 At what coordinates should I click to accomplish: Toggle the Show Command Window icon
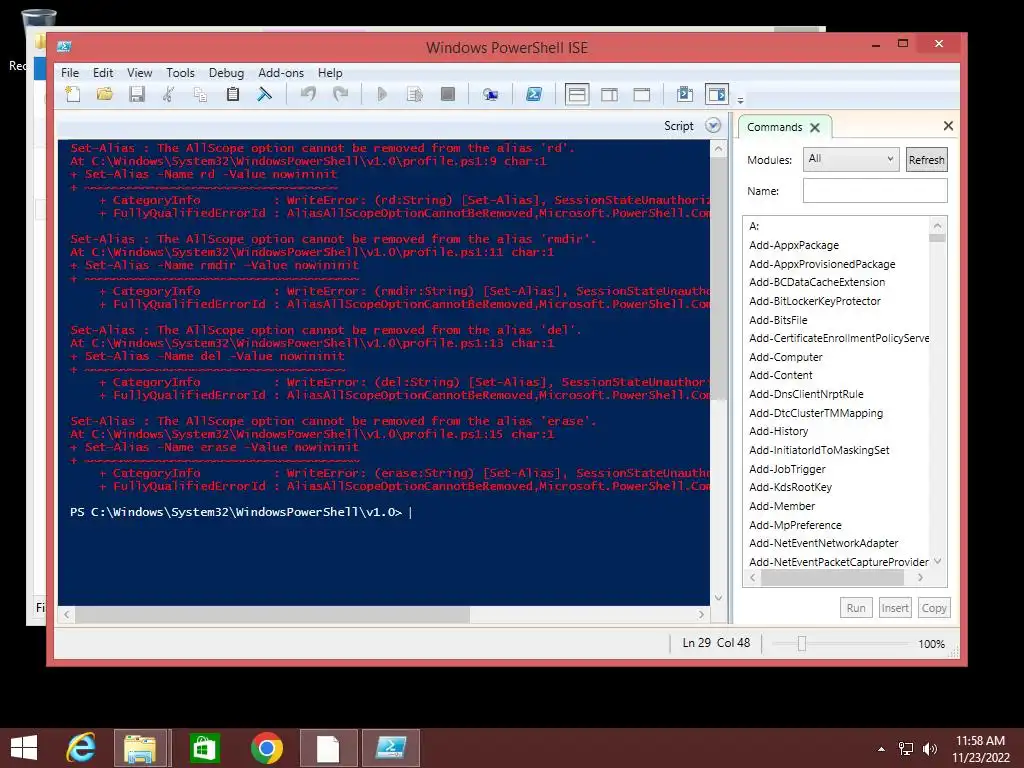[x=685, y=95]
